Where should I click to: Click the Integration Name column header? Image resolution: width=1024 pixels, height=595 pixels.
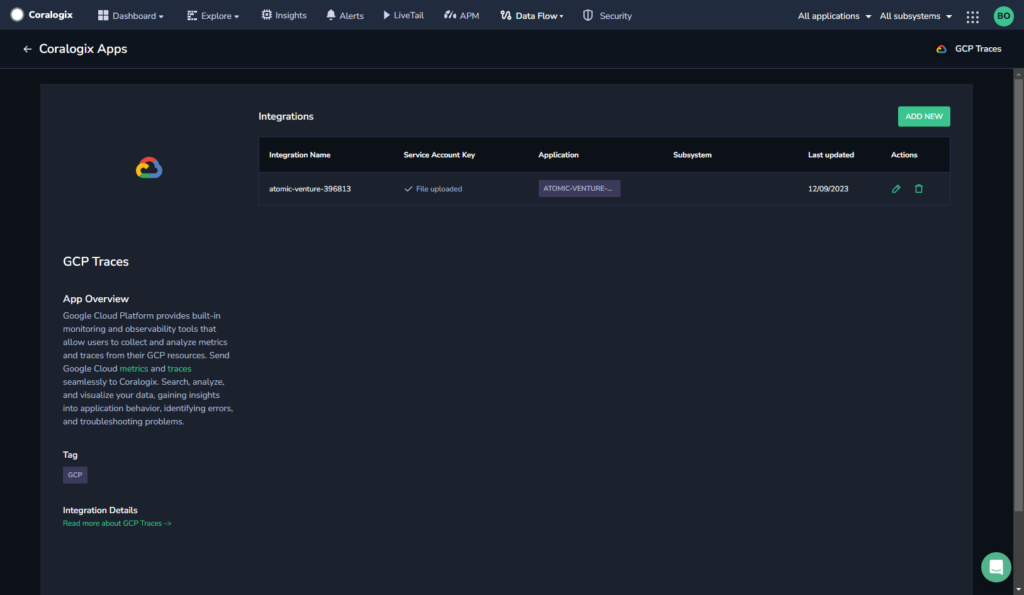point(300,155)
